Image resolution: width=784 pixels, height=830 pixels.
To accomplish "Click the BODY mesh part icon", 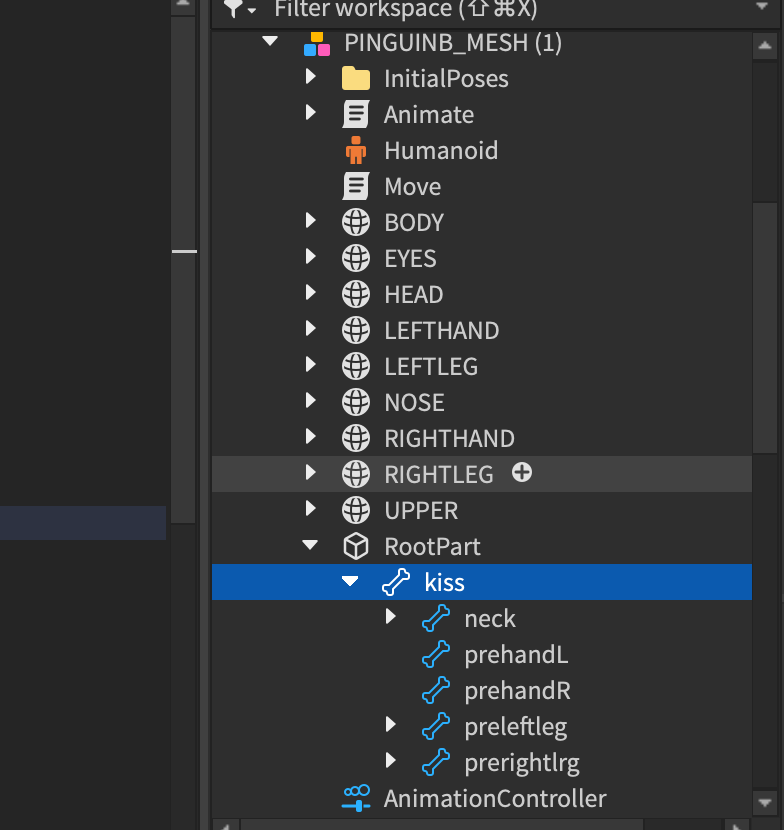I will pyautogui.click(x=355, y=223).
